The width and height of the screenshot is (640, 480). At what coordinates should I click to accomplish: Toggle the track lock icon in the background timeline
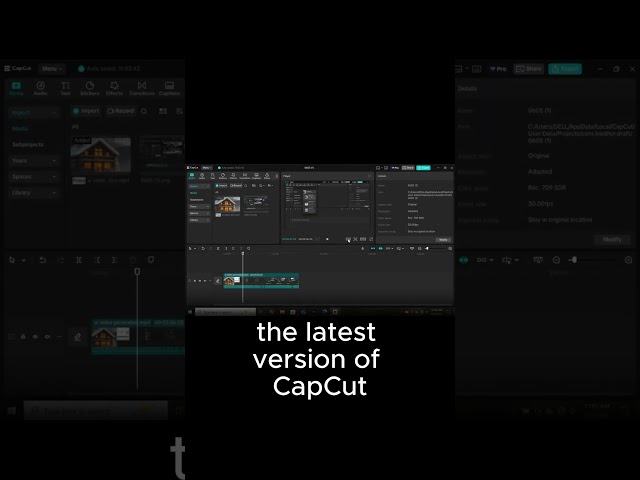[23, 337]
